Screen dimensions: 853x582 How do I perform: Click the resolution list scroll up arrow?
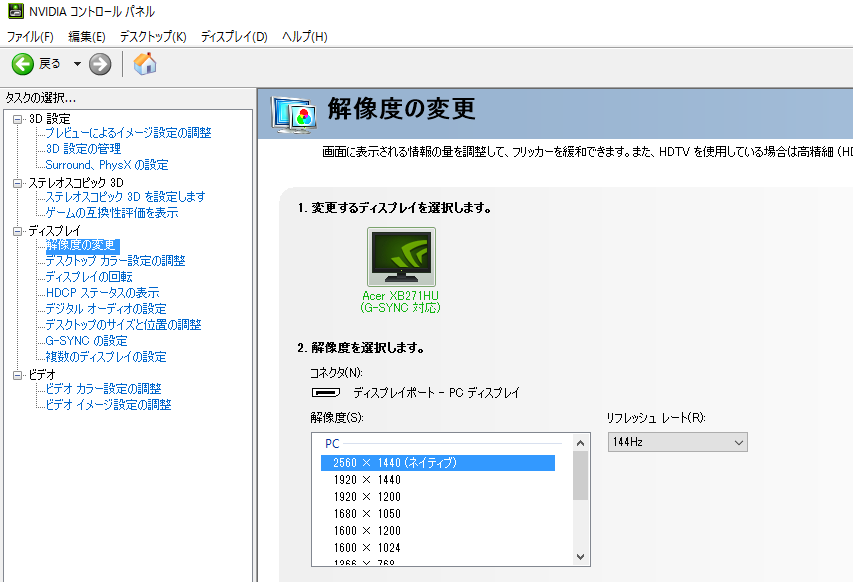pos(580,443)
